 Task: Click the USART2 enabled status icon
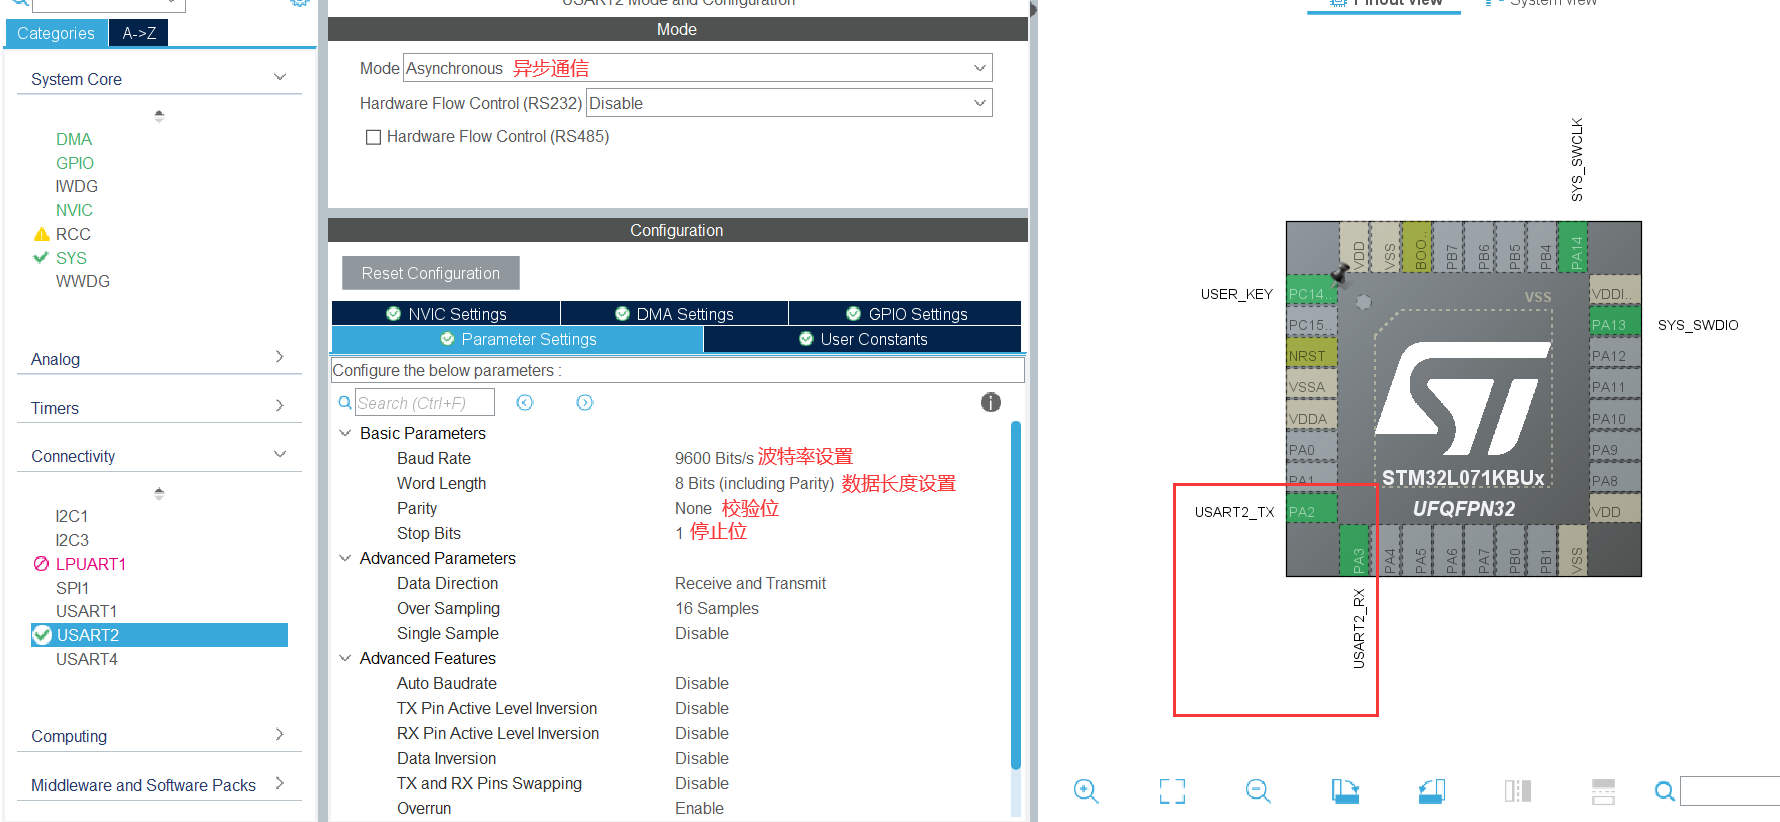click(42, 635)
